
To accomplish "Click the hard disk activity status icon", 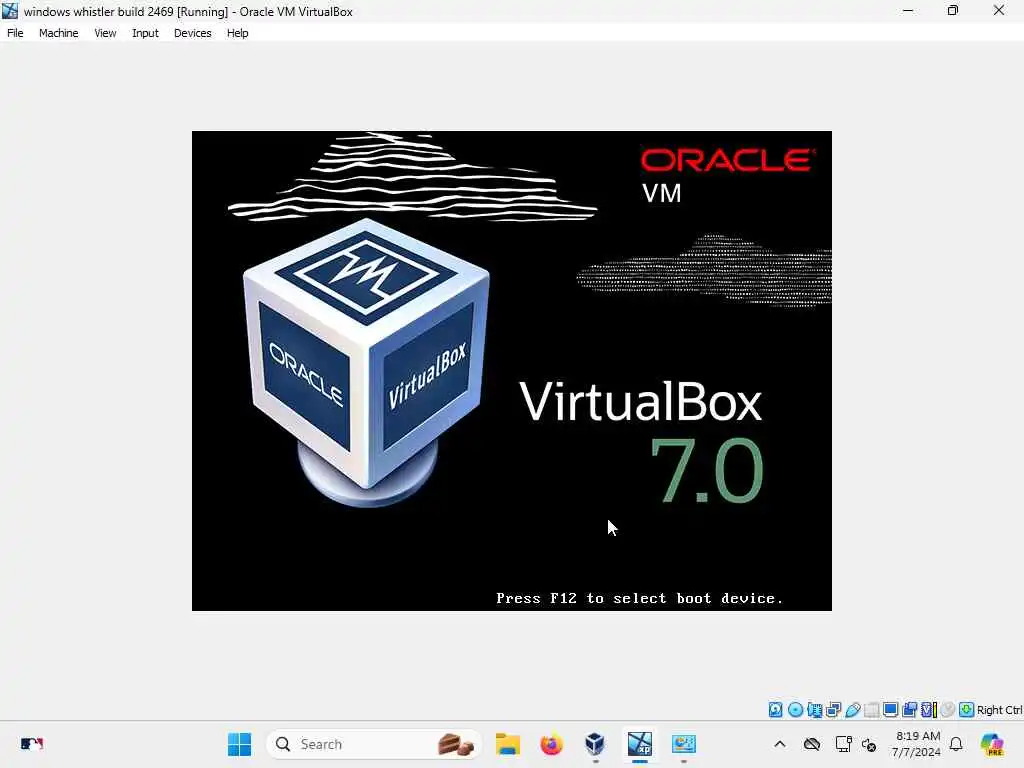I will point(776,710).
